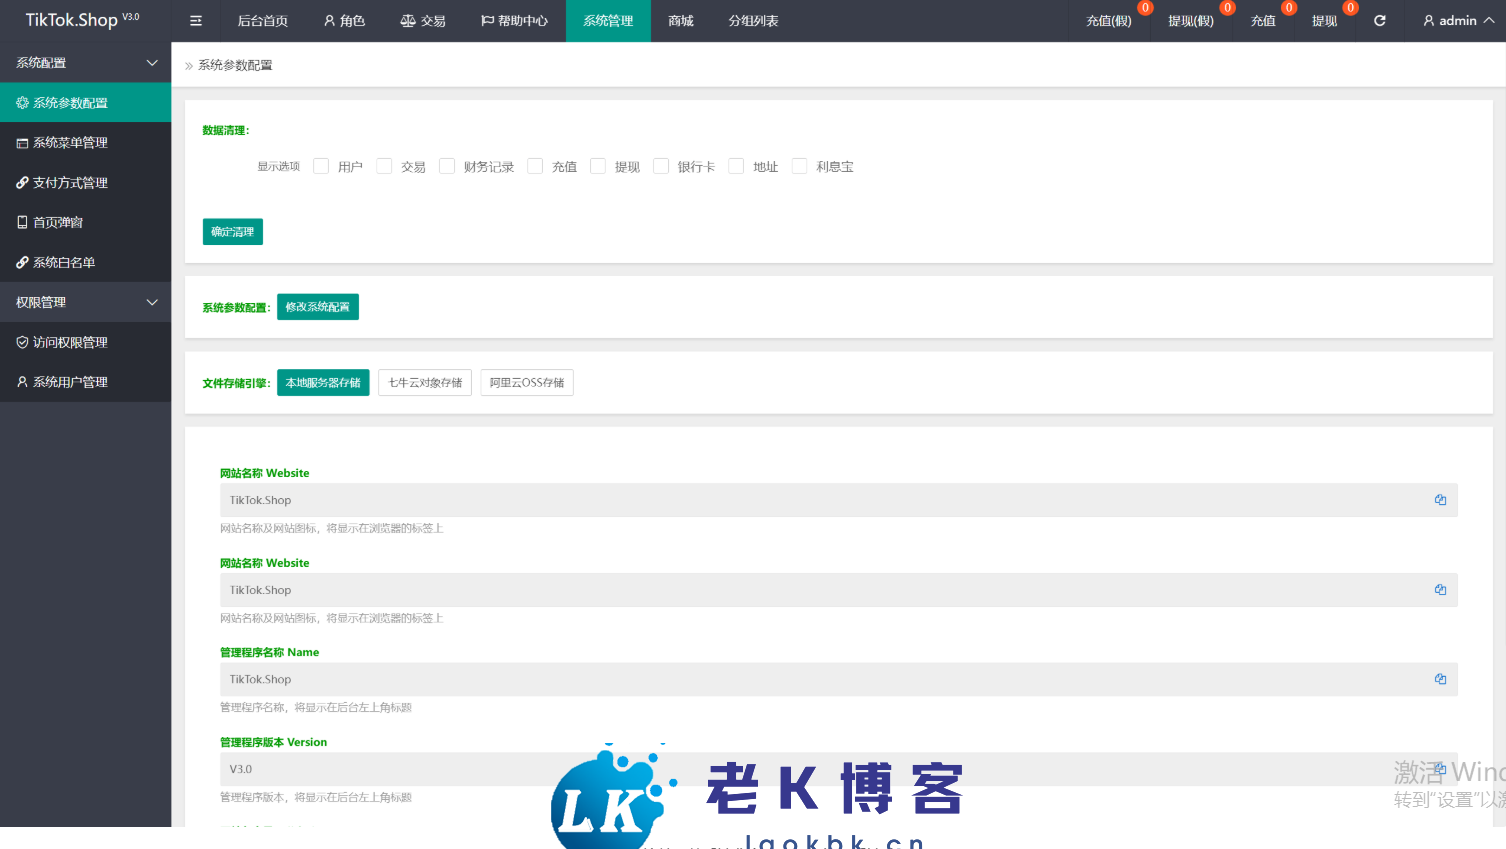Open 系统用户管理 sidebar item
The height and width of the screenshot is (849, 1506).
click(x=70, y=382)
